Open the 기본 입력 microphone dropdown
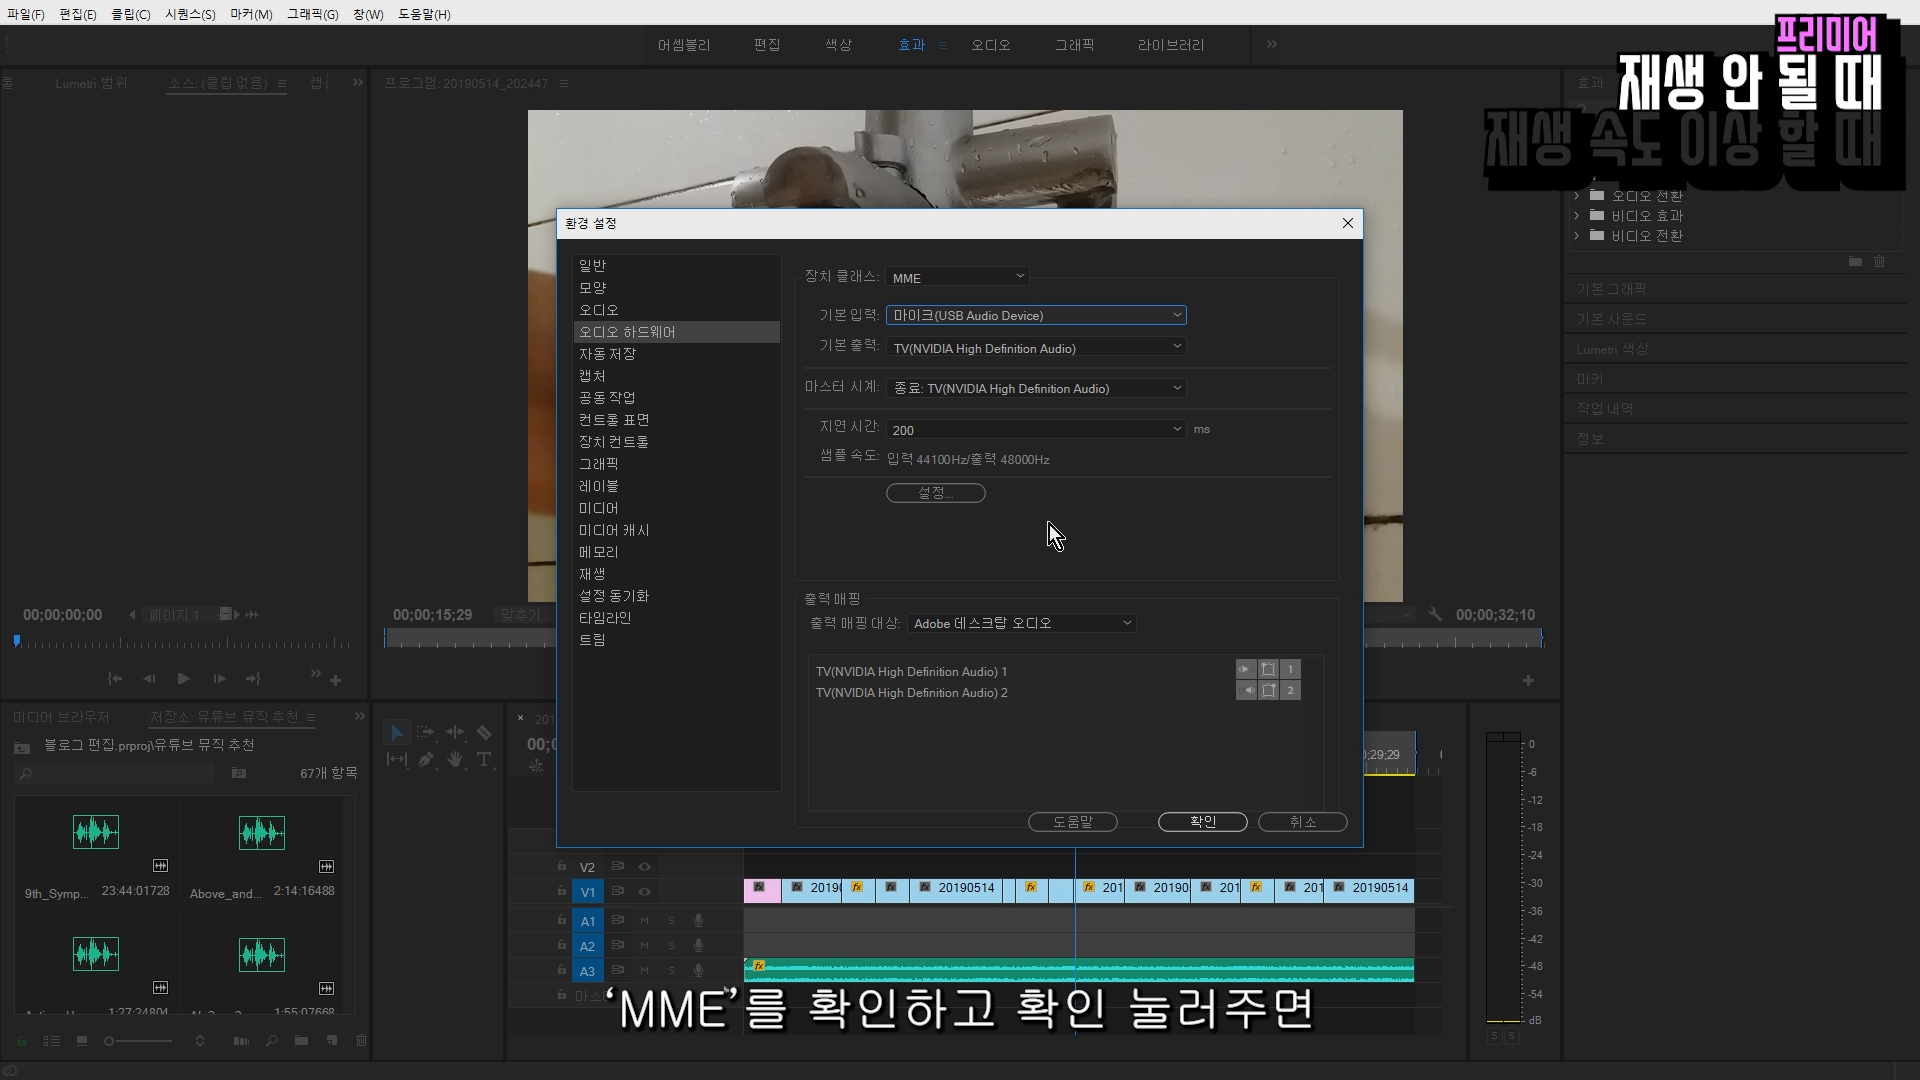 point(1036,315)
